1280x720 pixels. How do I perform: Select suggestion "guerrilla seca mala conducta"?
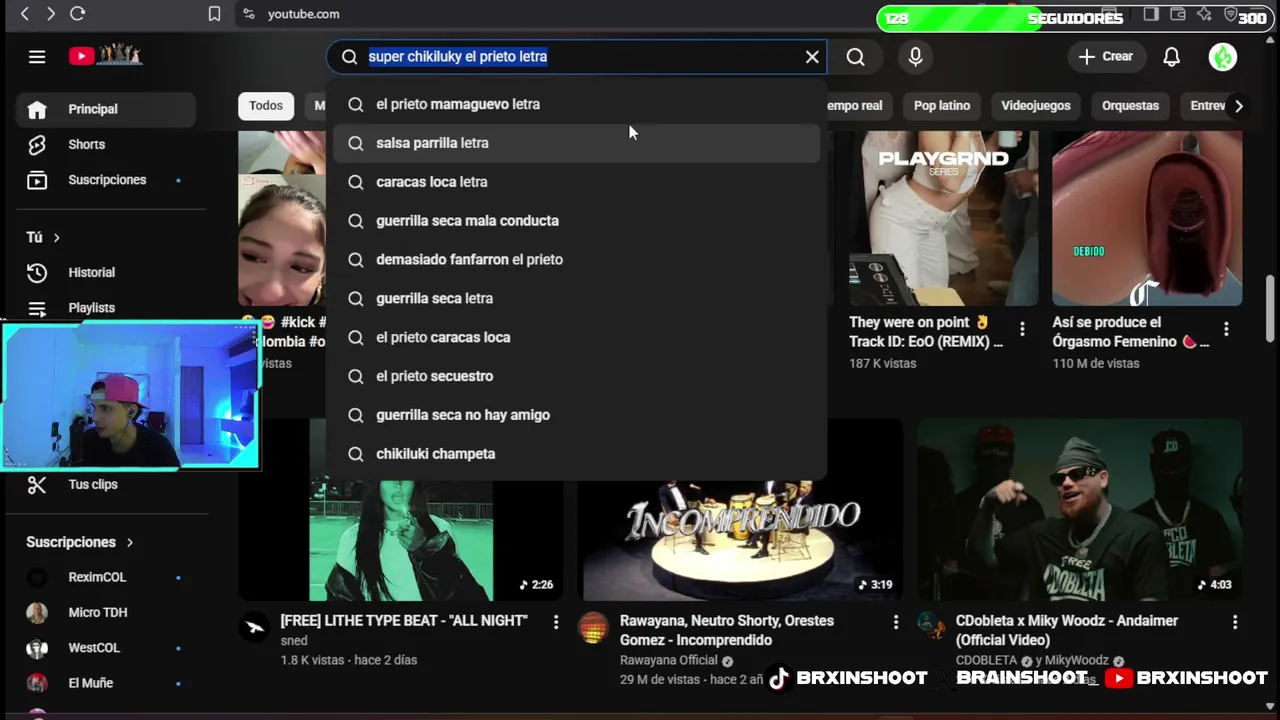click(x=576, y=221)
